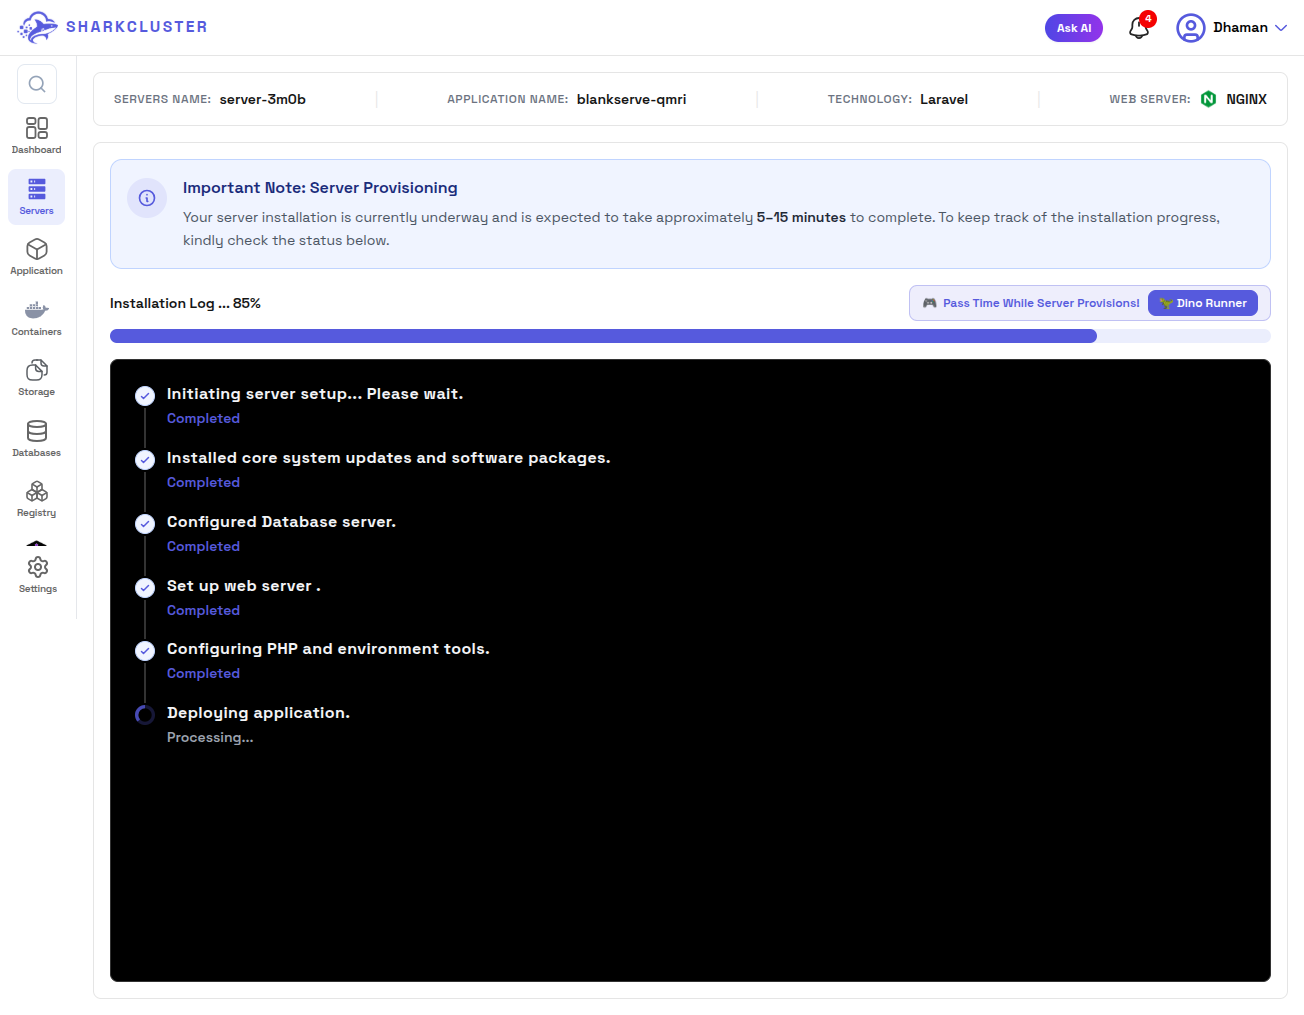Collapse sidebar using the up arrow
Image resolution: width=1304 pixels, height=1015 pixels.
point(37,544)
